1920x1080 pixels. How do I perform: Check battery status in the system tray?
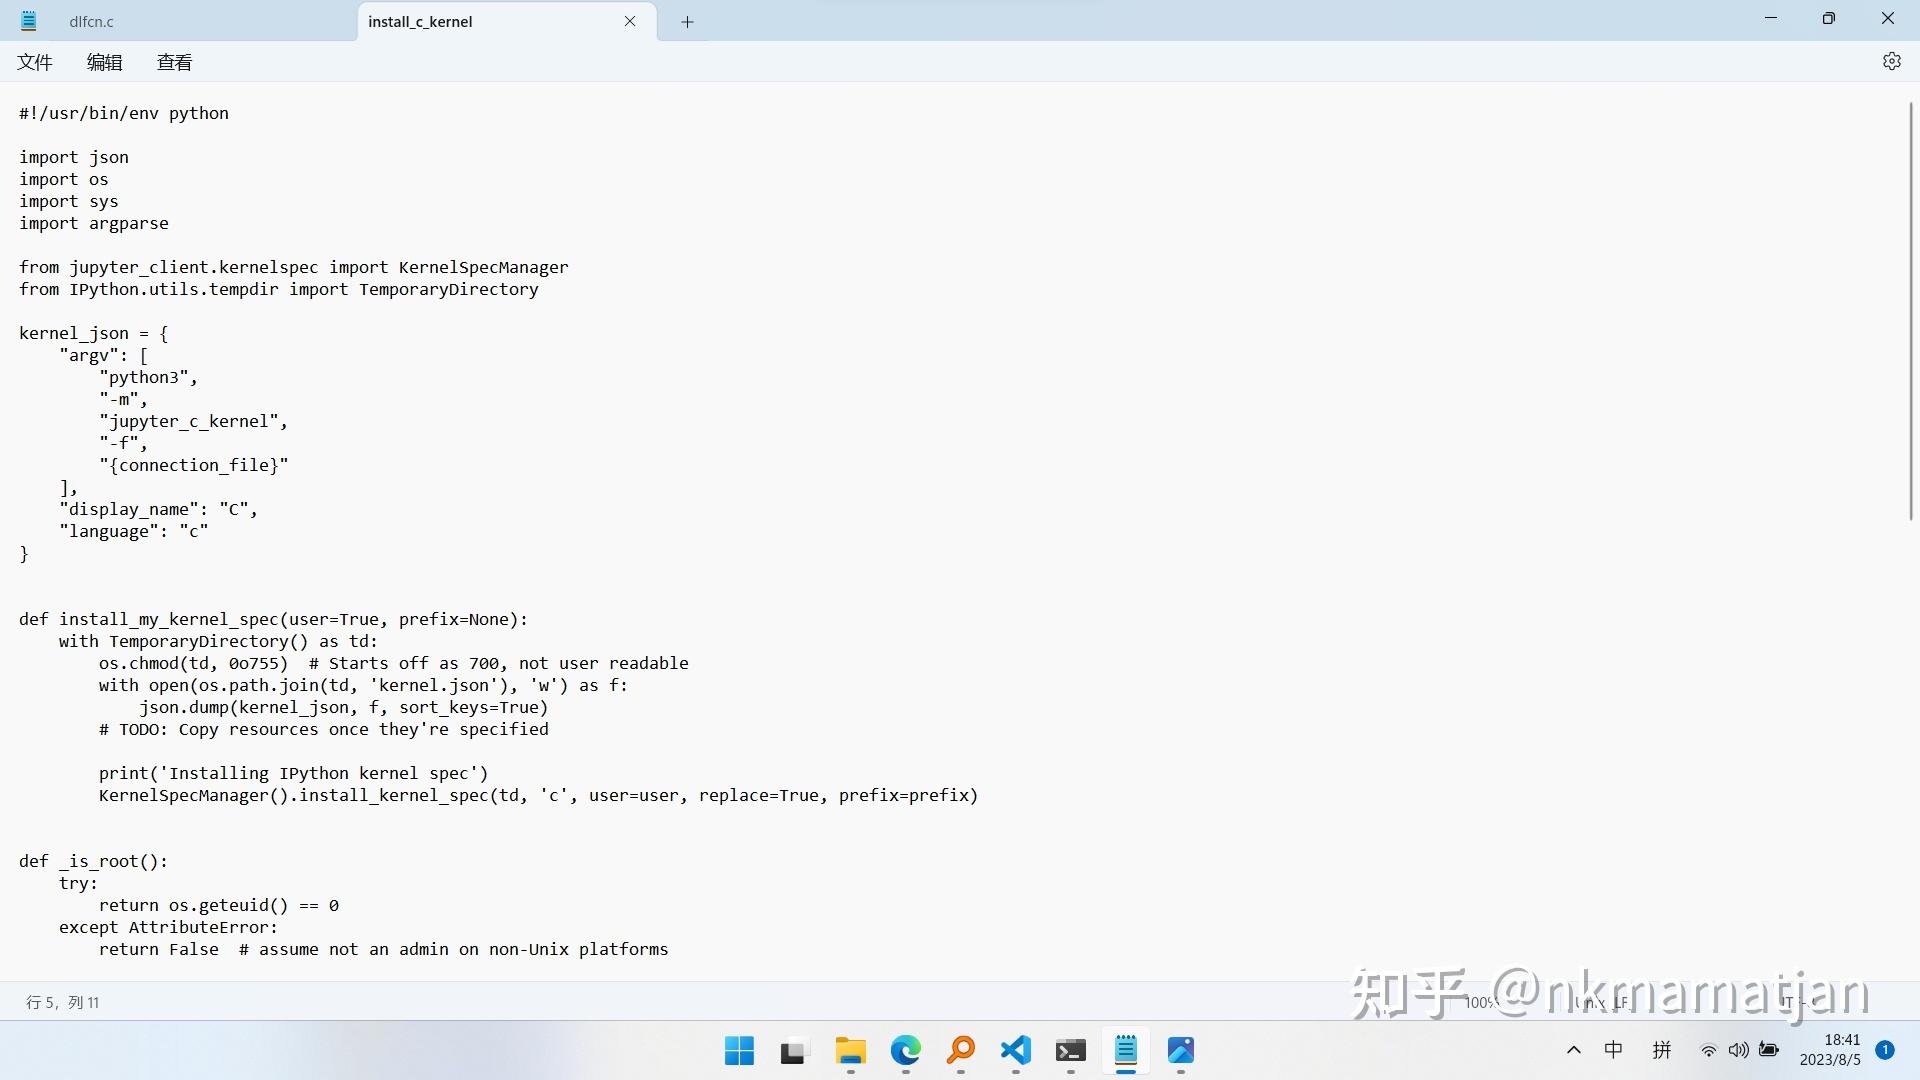[1768, 1050]
